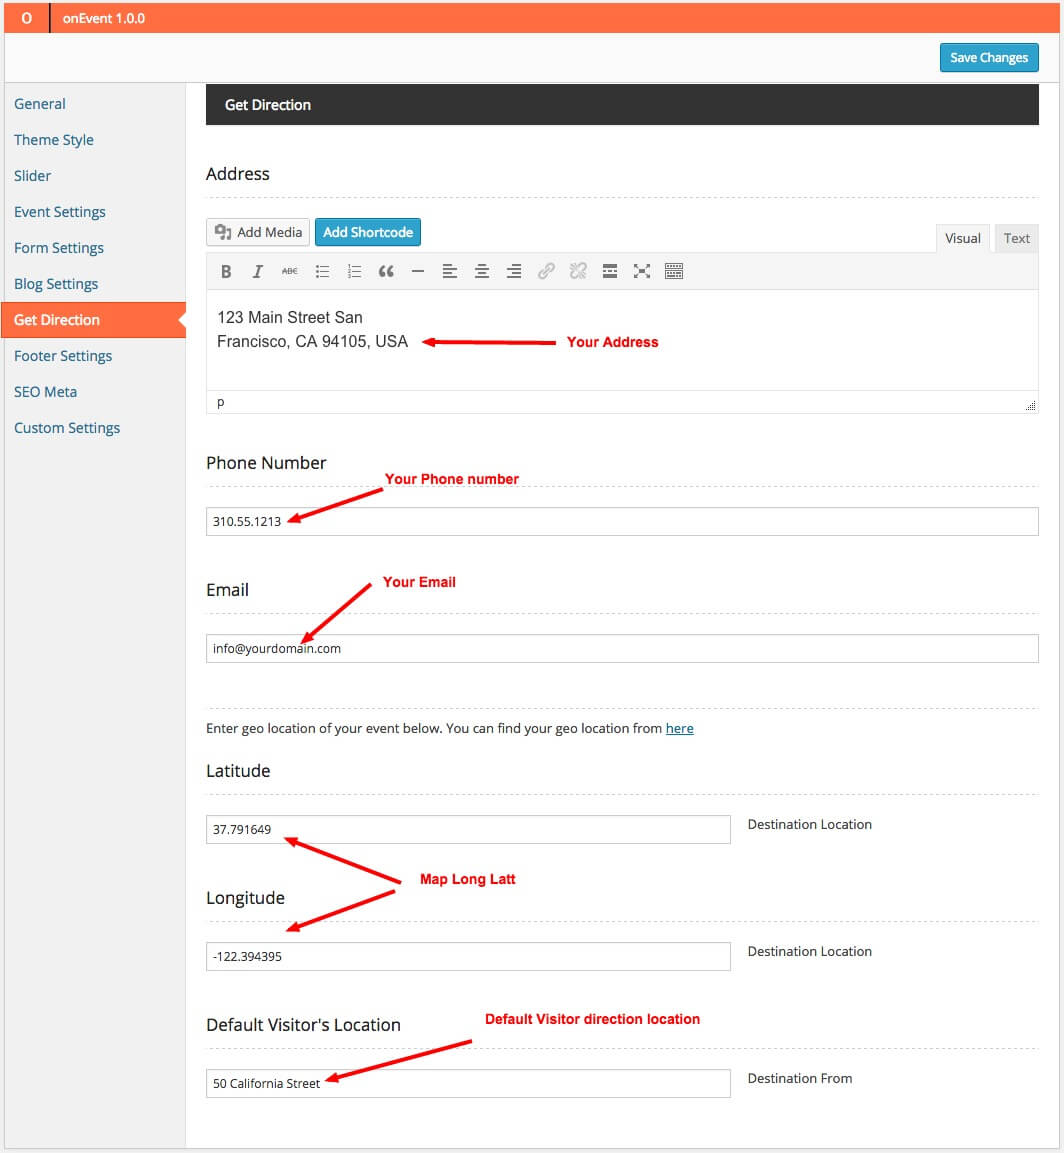The image size is (1064, 1153).
Task: Align text center in the editor
Action: click(x=482, y=271)
